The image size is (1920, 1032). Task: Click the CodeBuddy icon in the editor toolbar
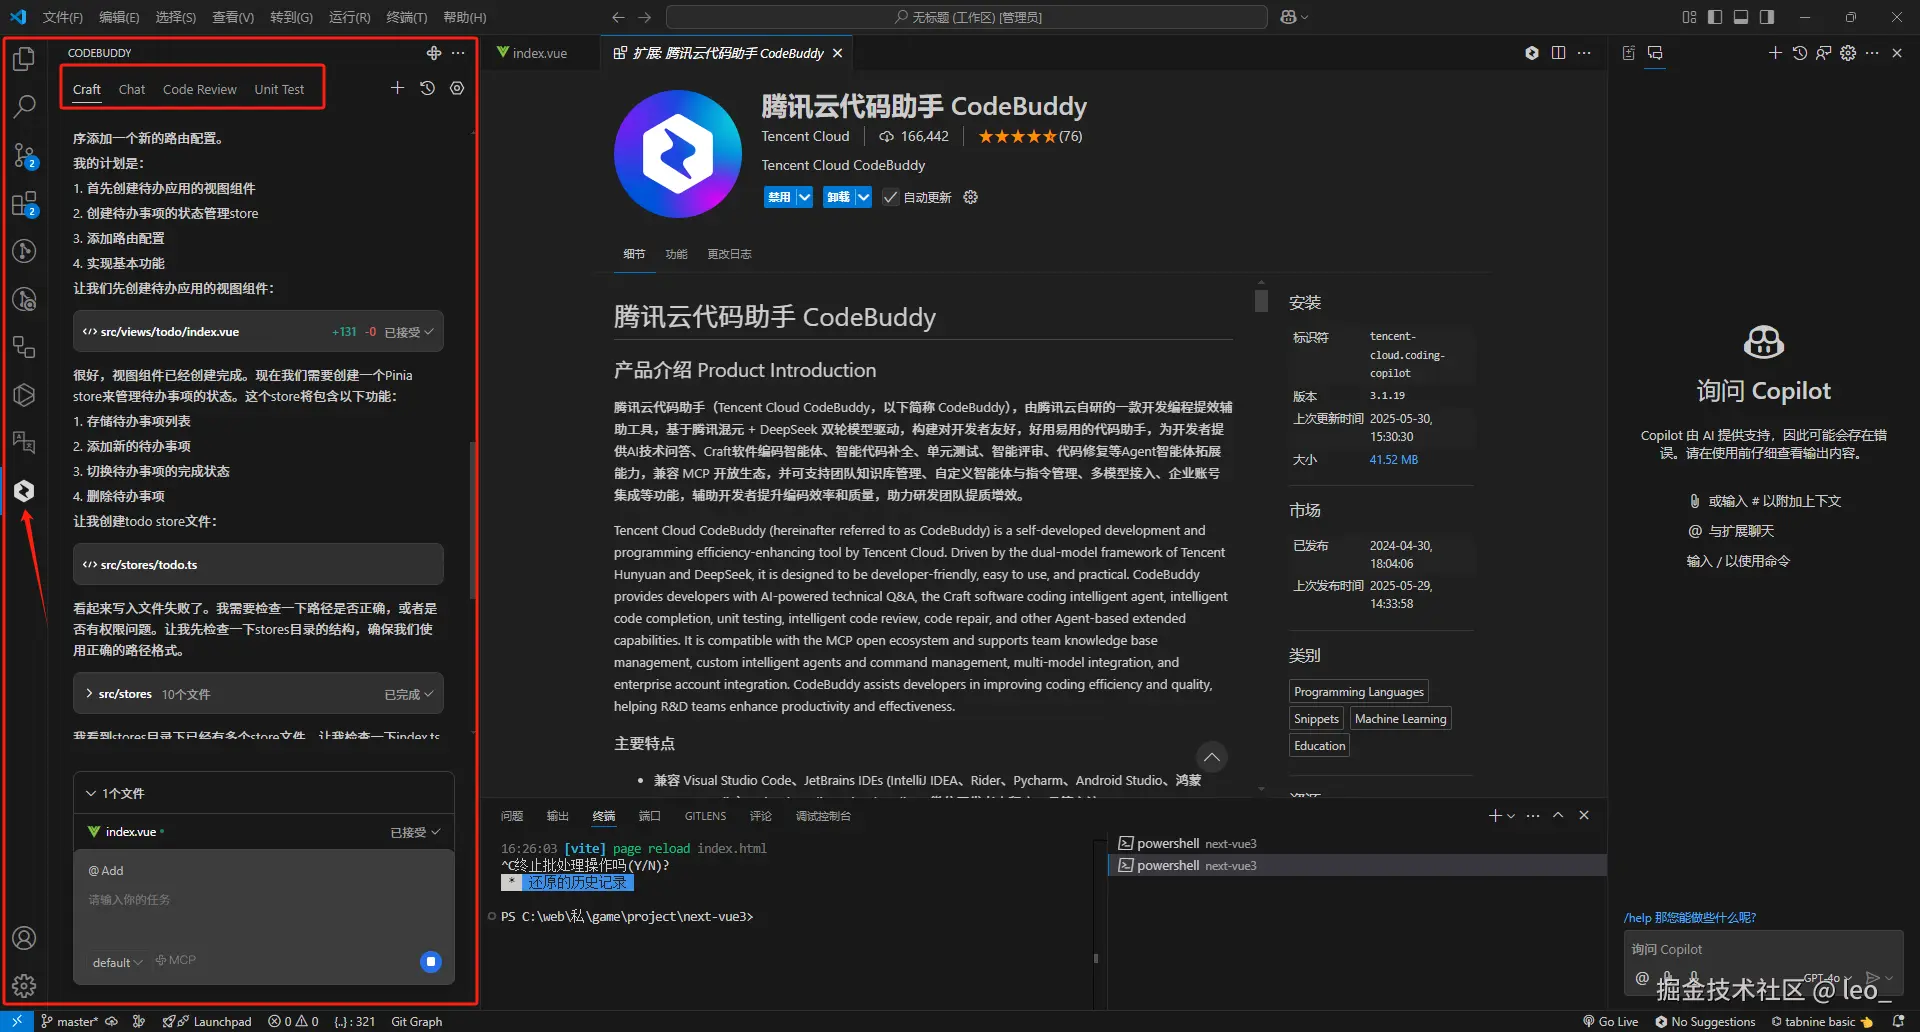click(1532, 53)
